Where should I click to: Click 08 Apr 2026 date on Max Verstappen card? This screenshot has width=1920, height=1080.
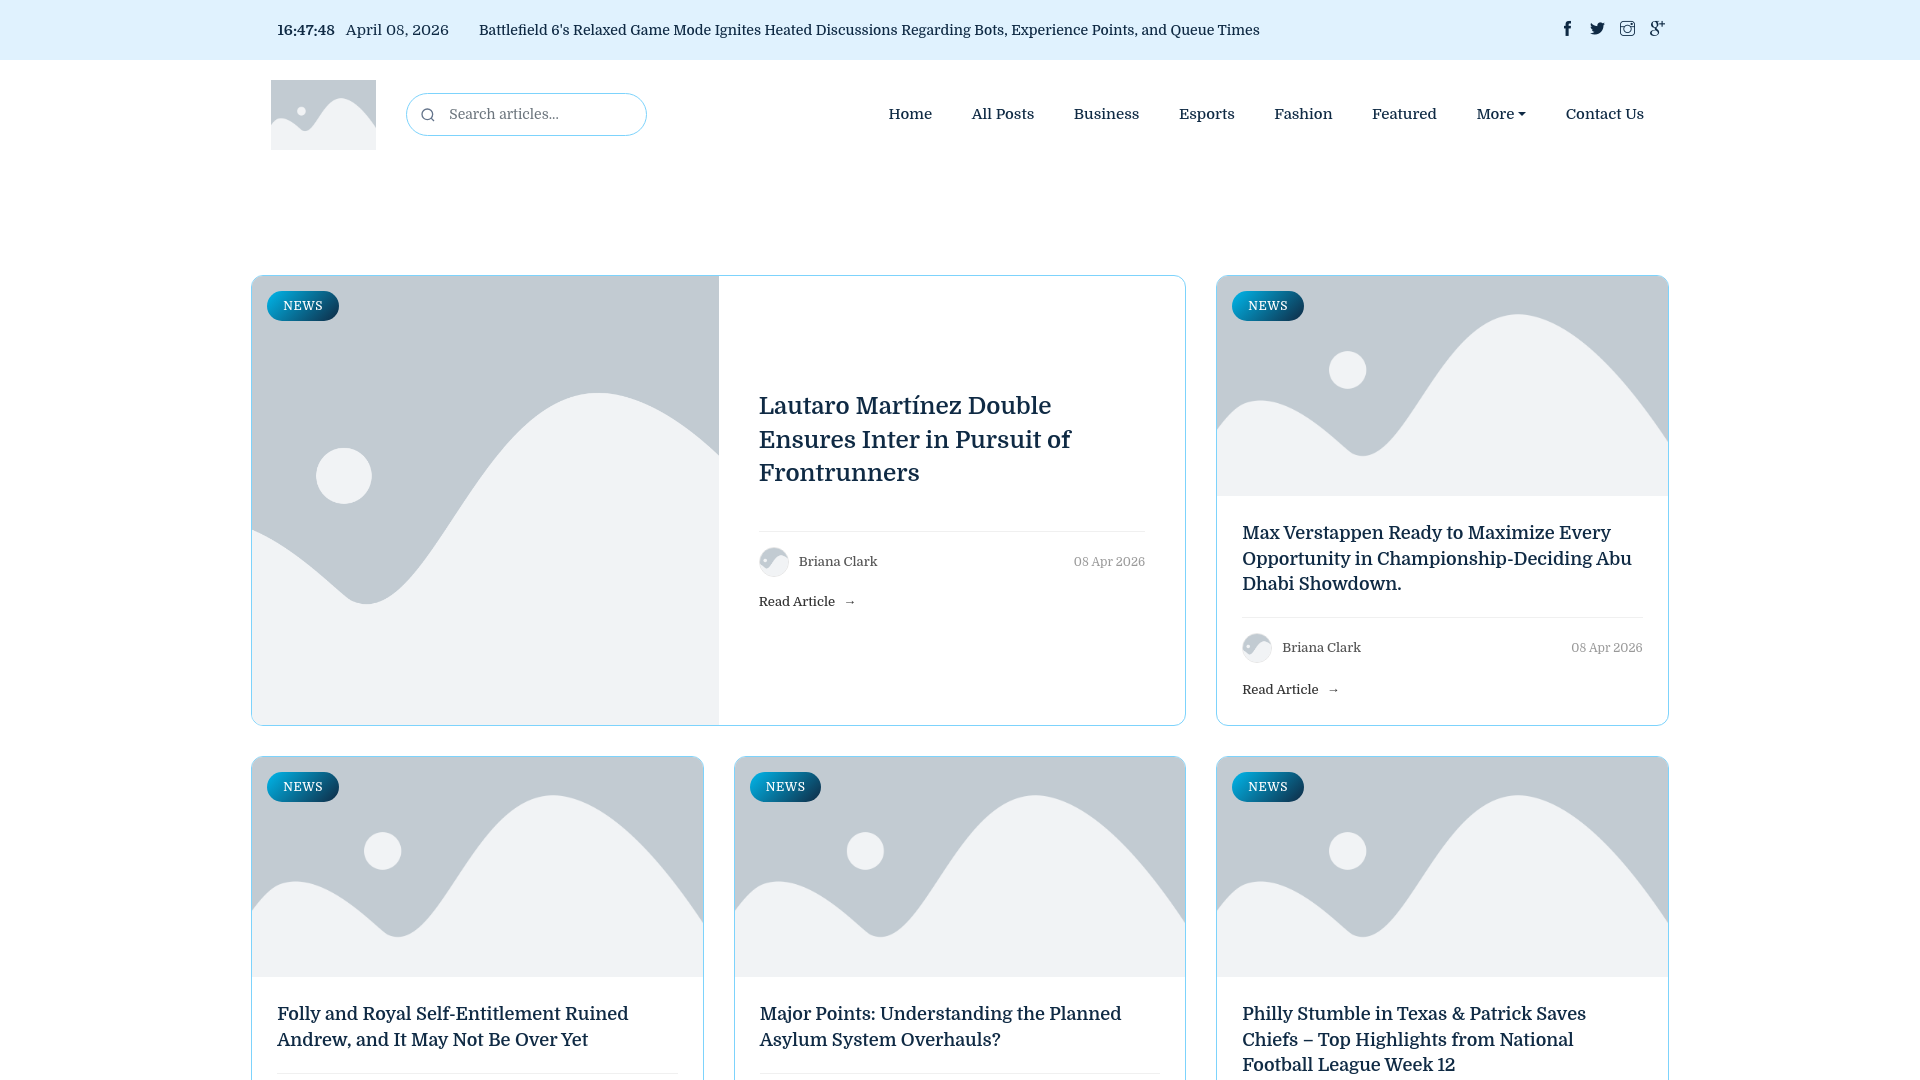[1606, 648]
